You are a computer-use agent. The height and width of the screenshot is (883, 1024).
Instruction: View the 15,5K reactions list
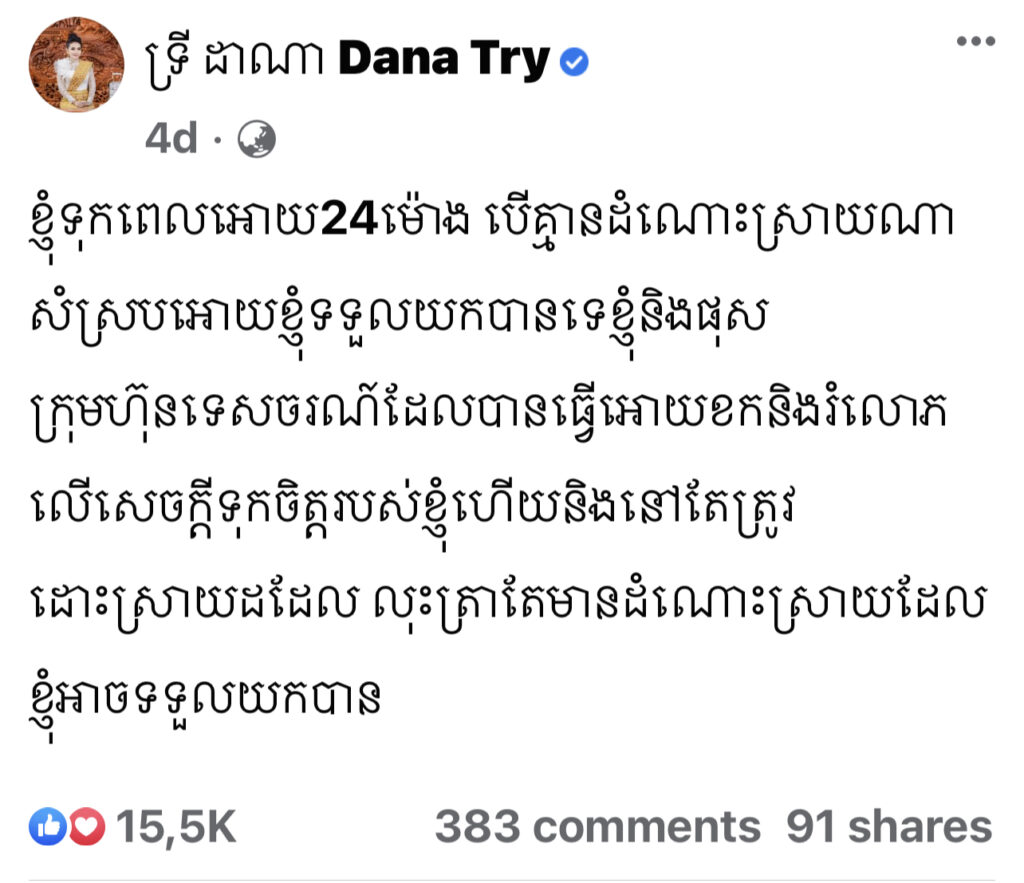(x=176, y=827)
